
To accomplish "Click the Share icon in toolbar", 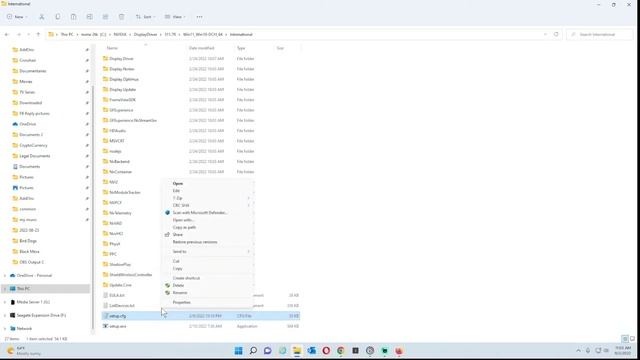I will [x=105, y=17].
